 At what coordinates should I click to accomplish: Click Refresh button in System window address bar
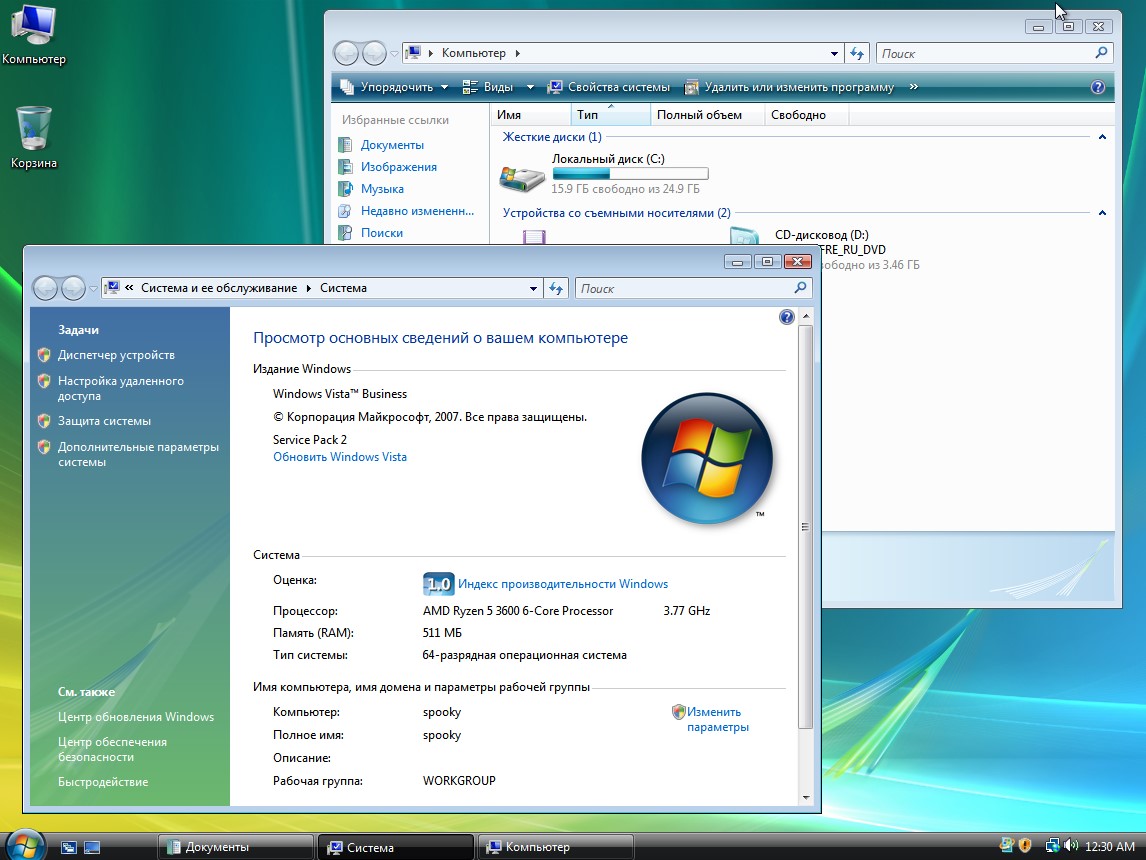click(556, 289)
